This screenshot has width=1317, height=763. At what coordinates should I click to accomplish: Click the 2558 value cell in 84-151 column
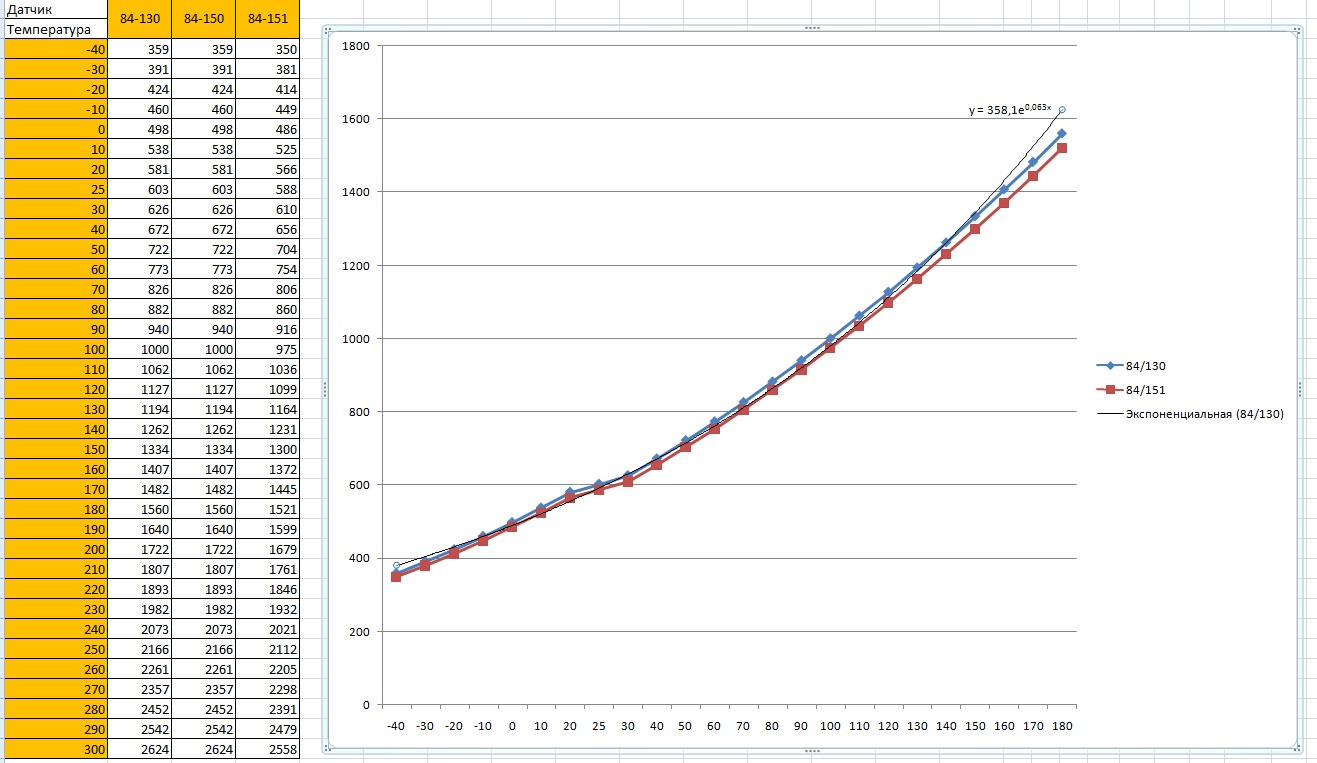[x=269, y=750]
